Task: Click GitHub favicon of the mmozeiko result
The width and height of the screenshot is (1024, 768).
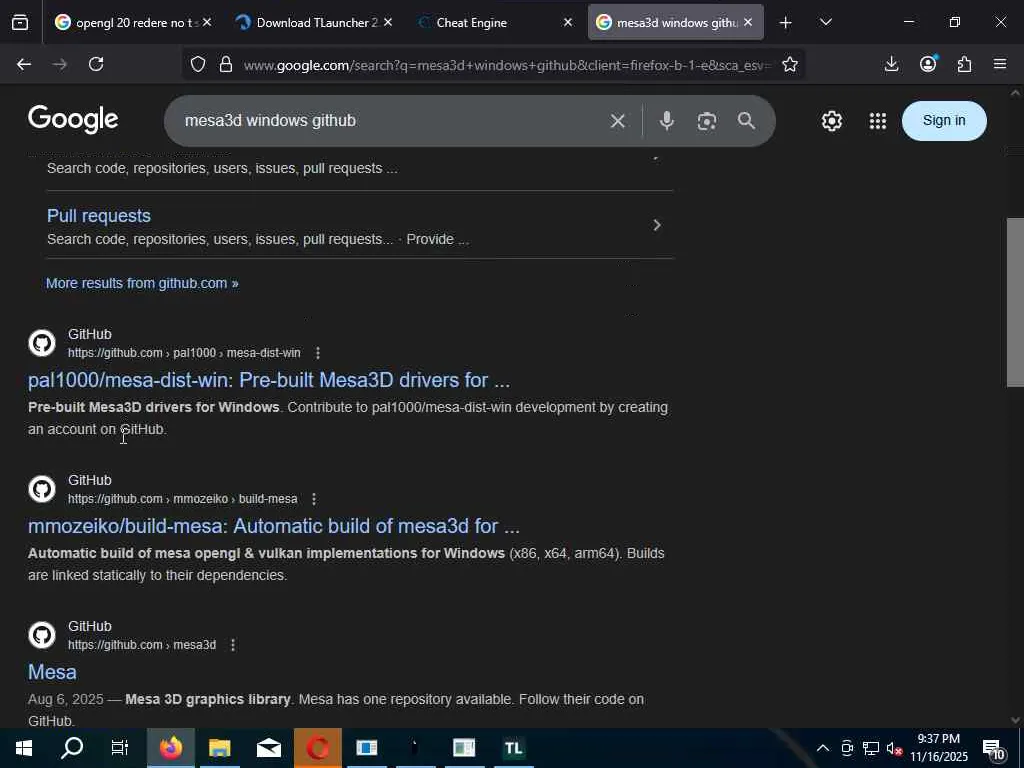Action: point(42,490)
